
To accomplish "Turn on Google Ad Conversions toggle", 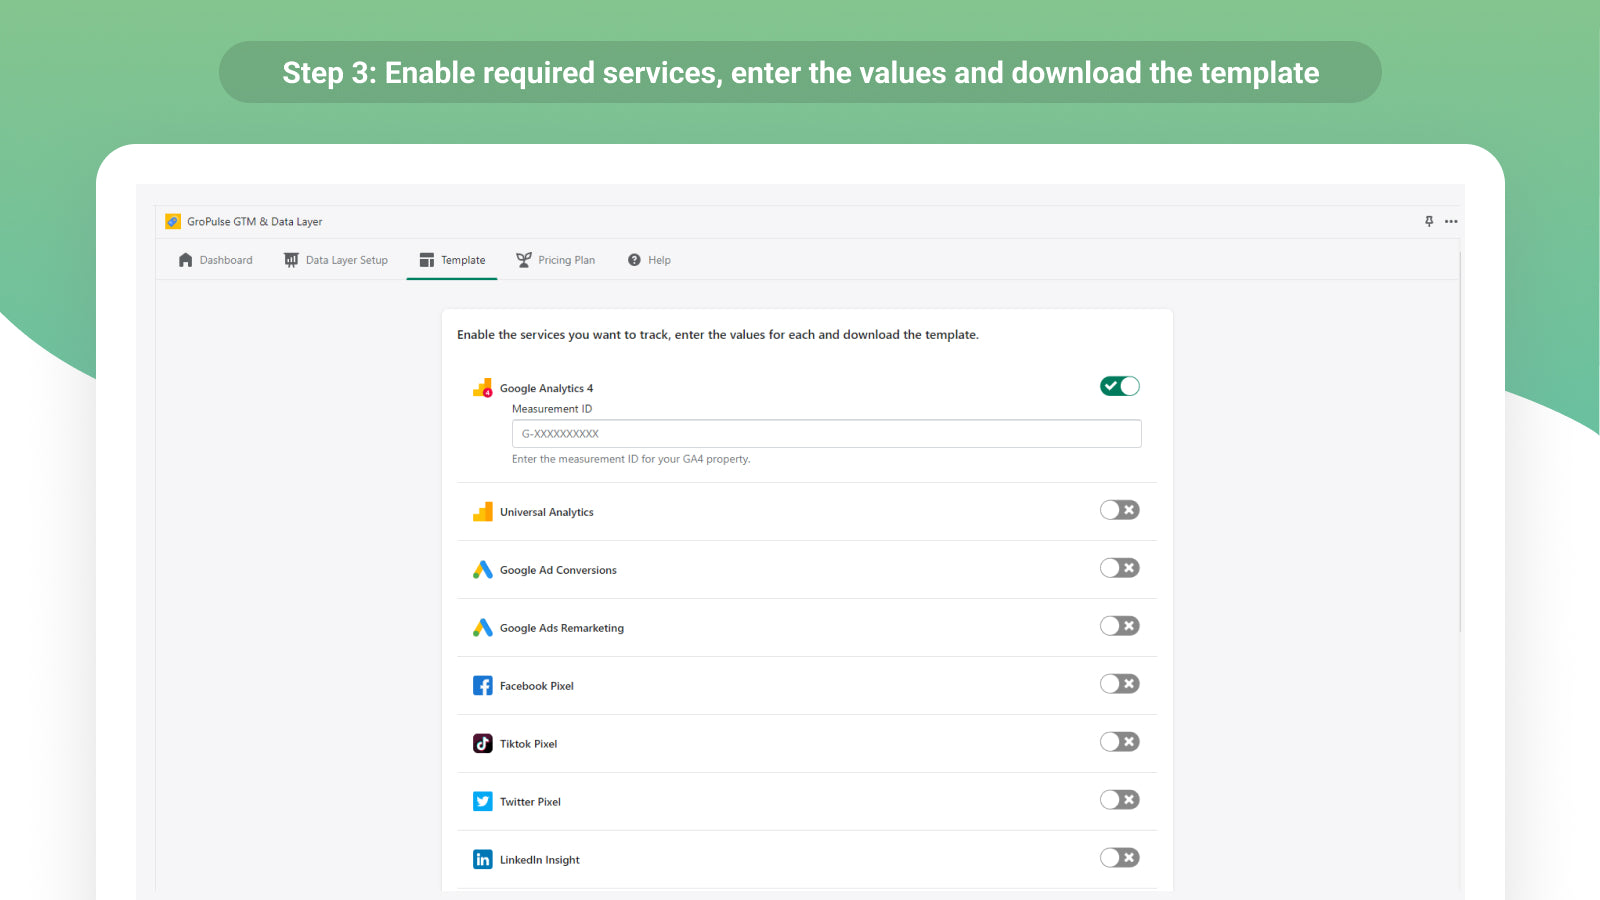I will pos(1119,568).
